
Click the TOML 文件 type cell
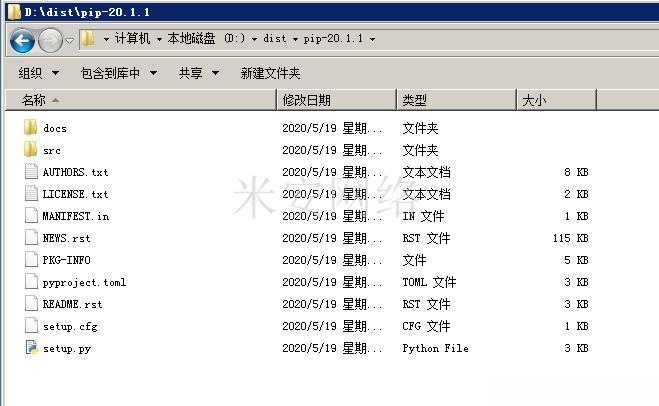(429, 282)
